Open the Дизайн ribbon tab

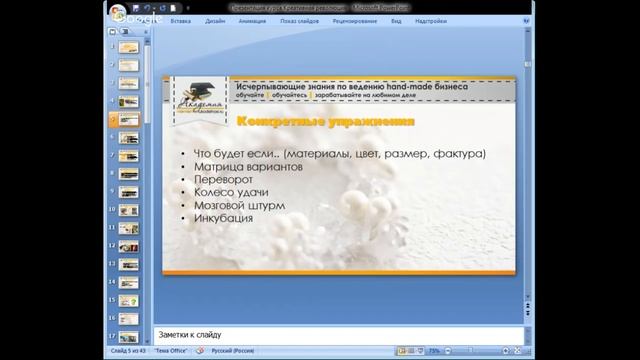pos(215,21)
